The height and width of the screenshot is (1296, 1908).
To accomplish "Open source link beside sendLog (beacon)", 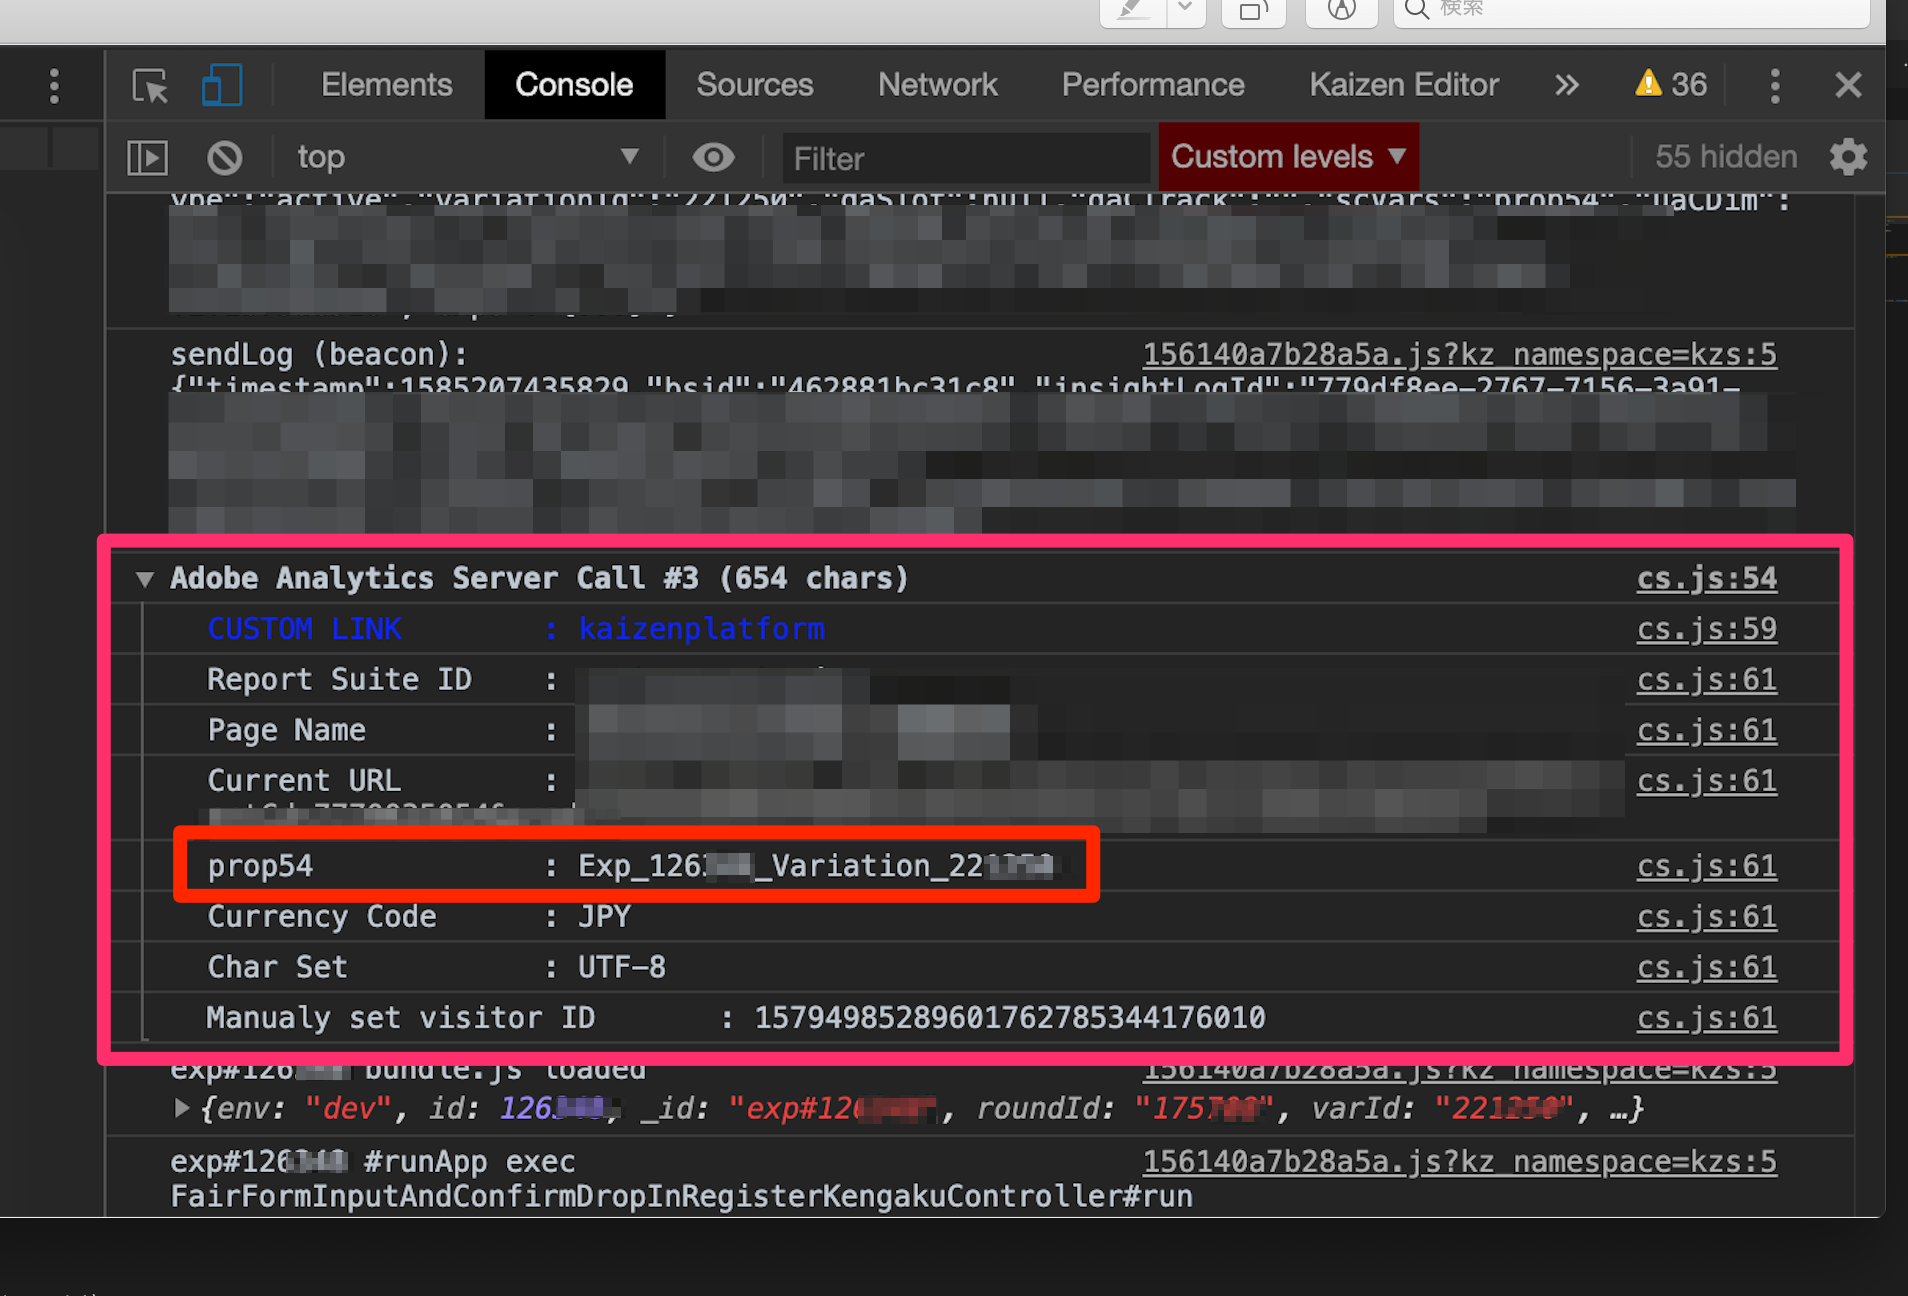I will 1459,354.
